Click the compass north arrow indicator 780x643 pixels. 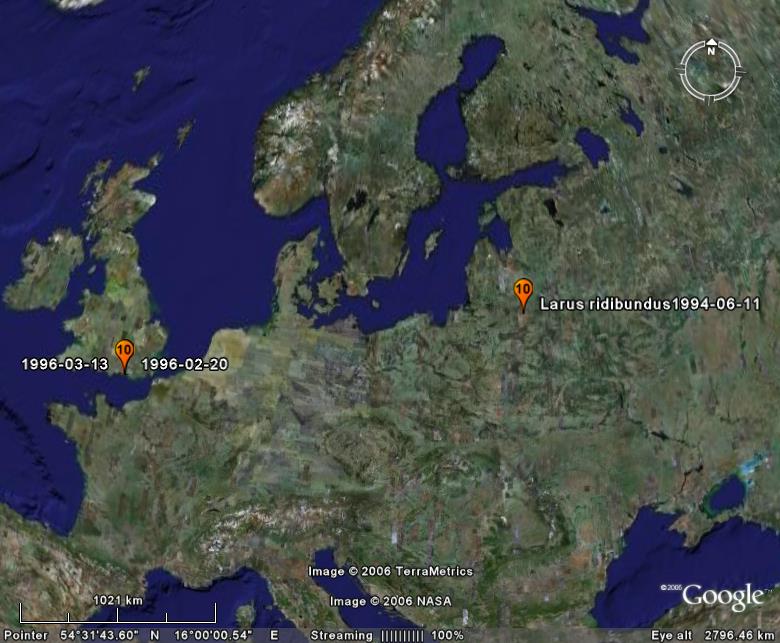pos(711,43)
